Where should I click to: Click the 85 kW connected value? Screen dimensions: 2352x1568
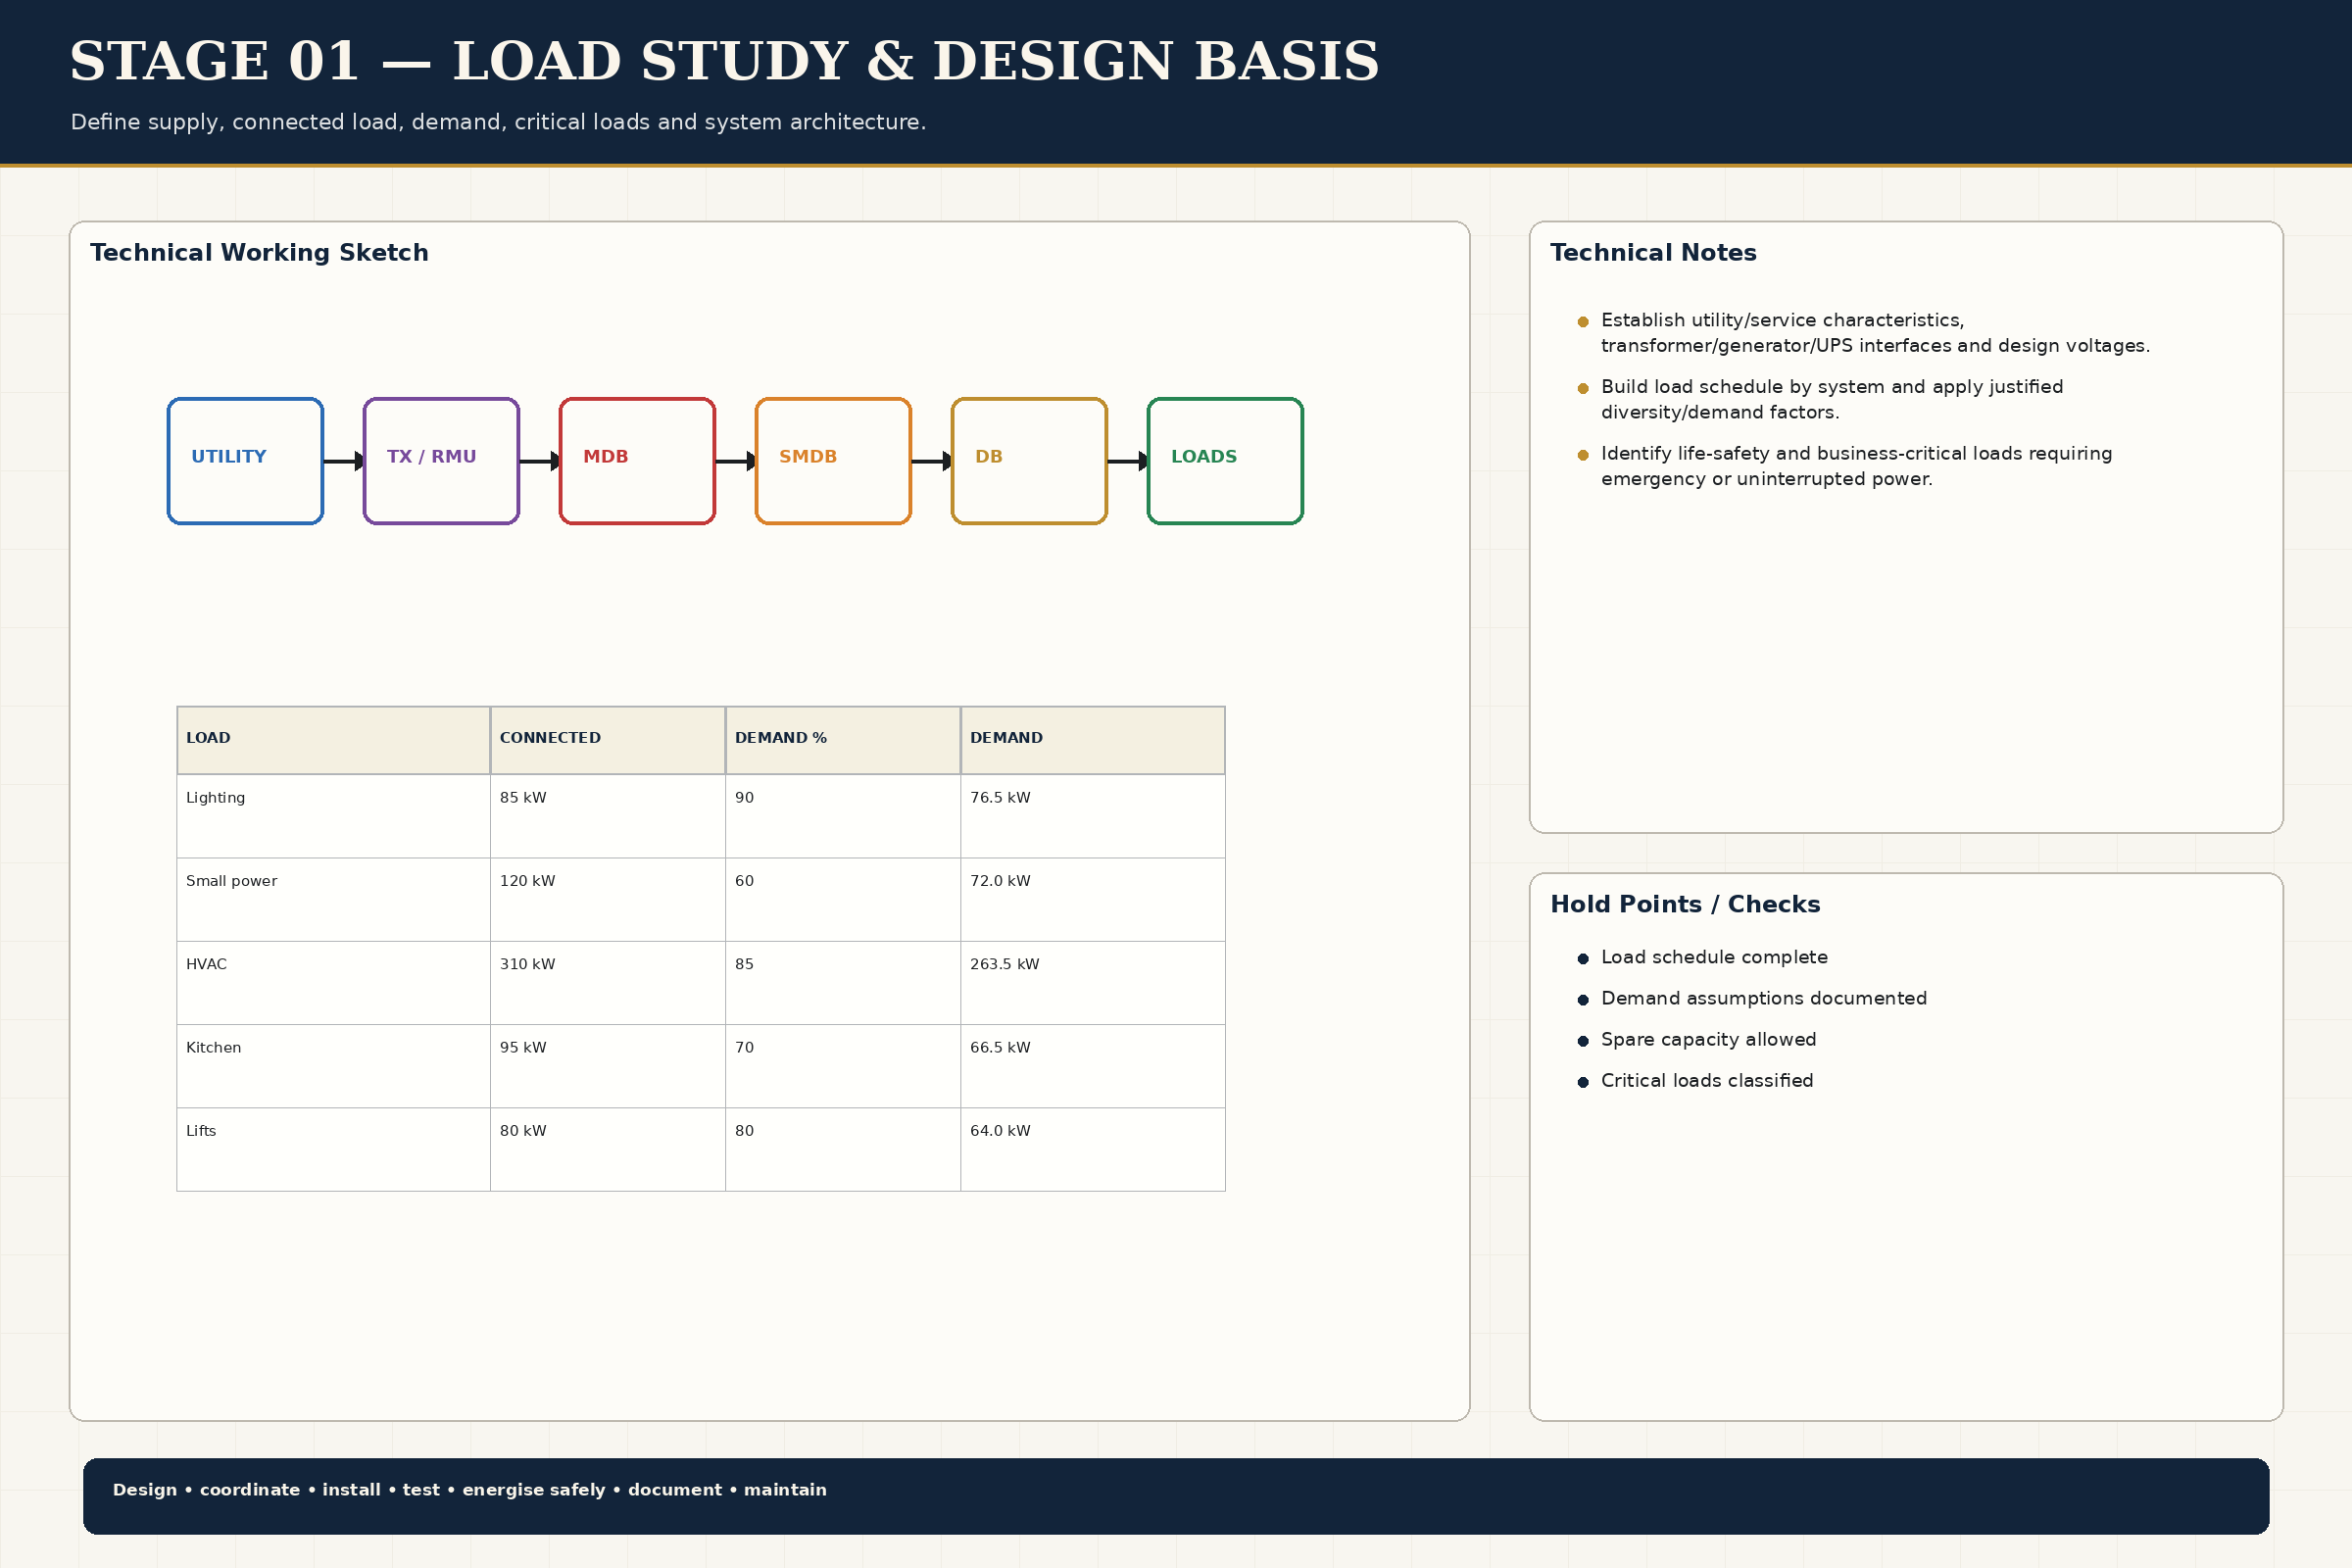[x=523, y=798]
